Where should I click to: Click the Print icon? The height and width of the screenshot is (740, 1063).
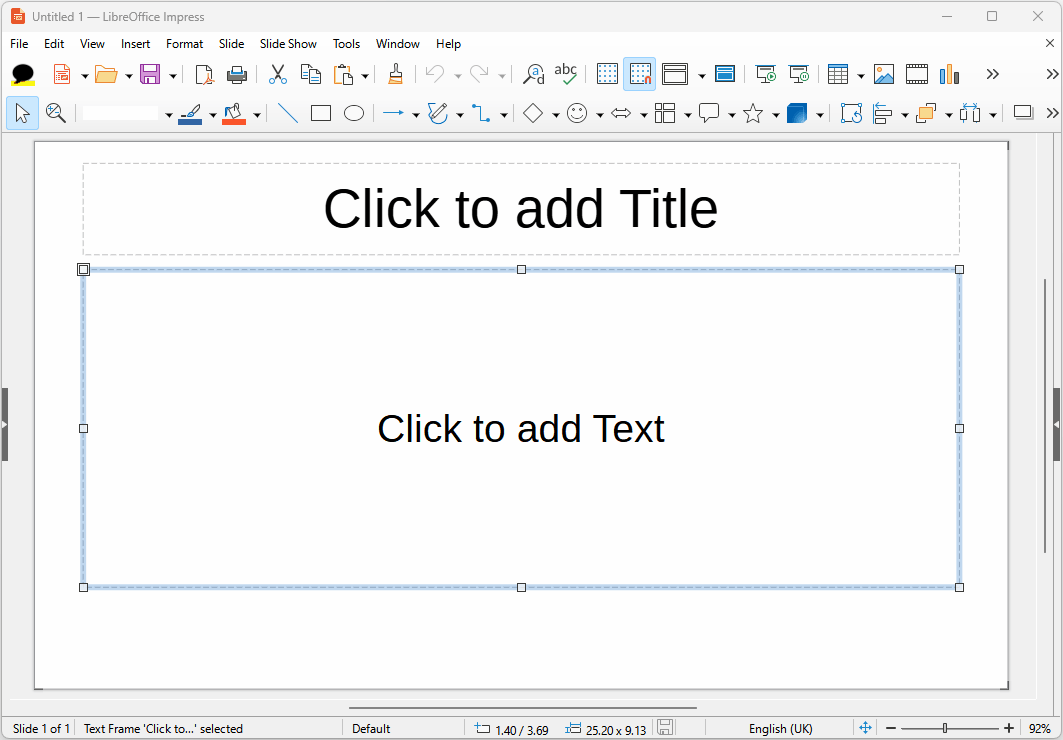(x=237, y=75)
